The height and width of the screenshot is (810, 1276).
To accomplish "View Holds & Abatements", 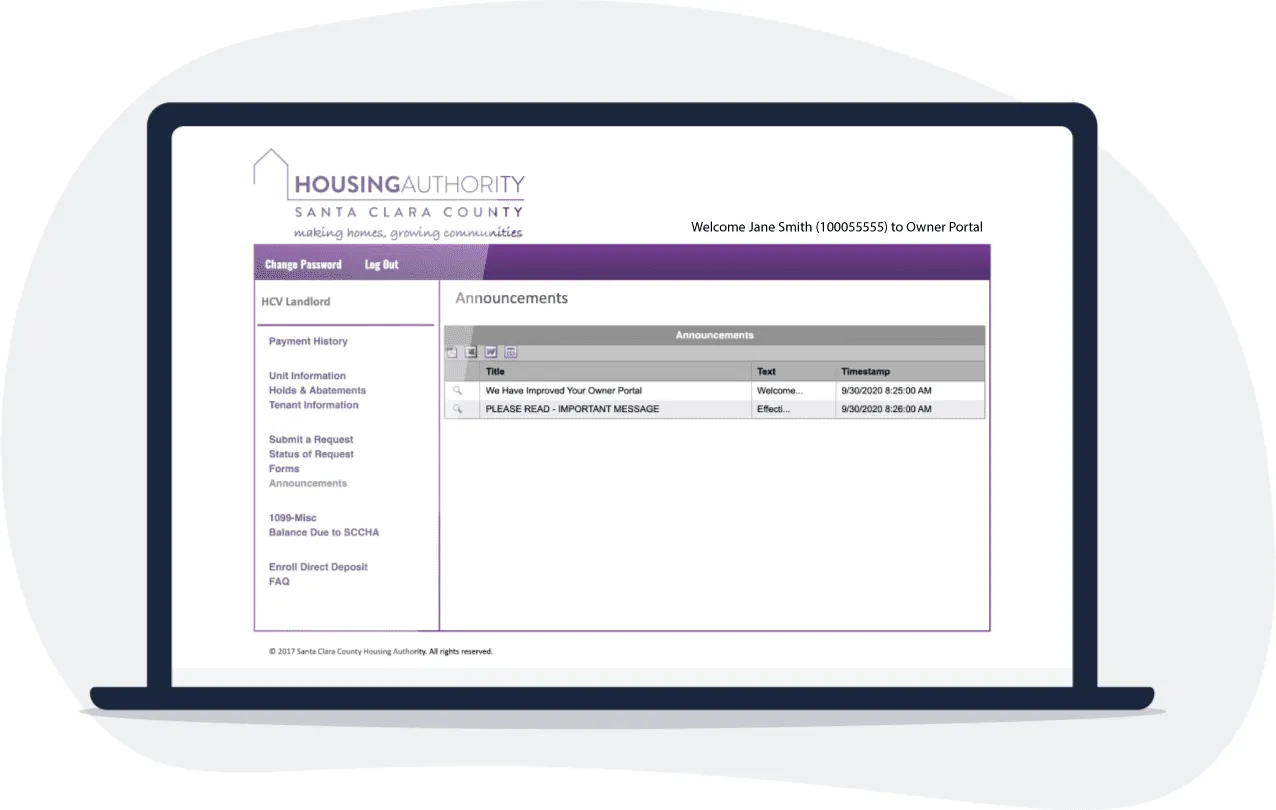I will 317,391.
